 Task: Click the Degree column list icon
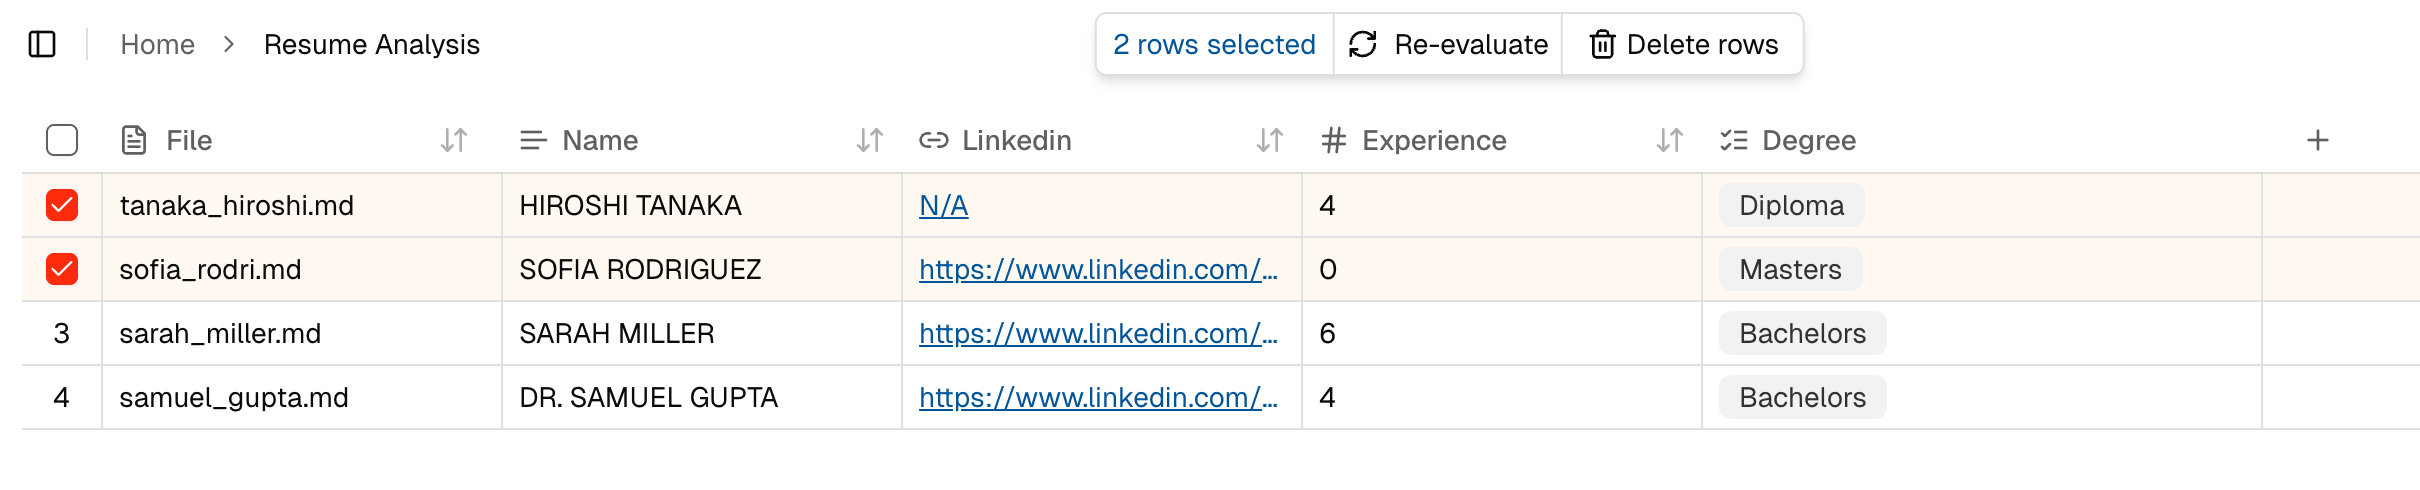point(1733,140)
